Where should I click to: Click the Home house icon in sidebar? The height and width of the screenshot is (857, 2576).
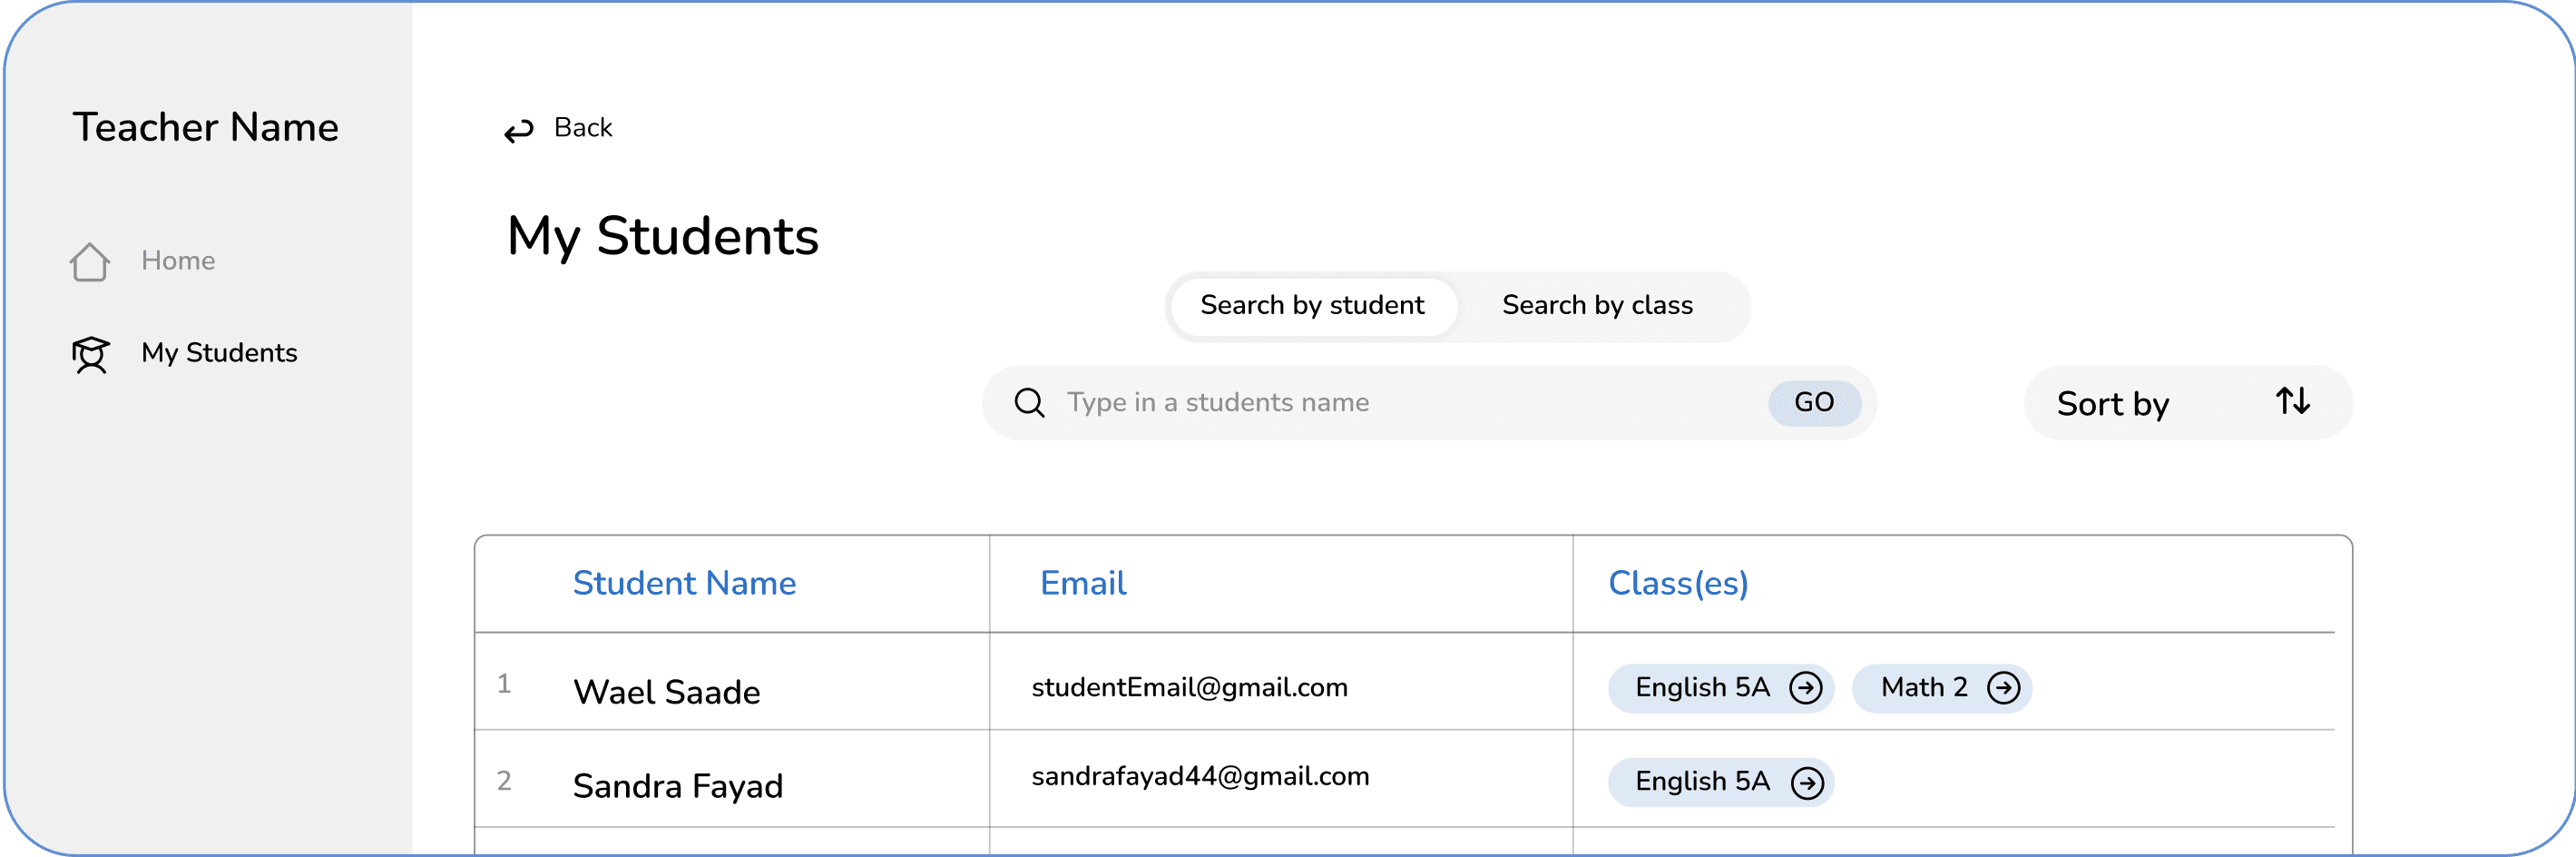pos(90,262)
